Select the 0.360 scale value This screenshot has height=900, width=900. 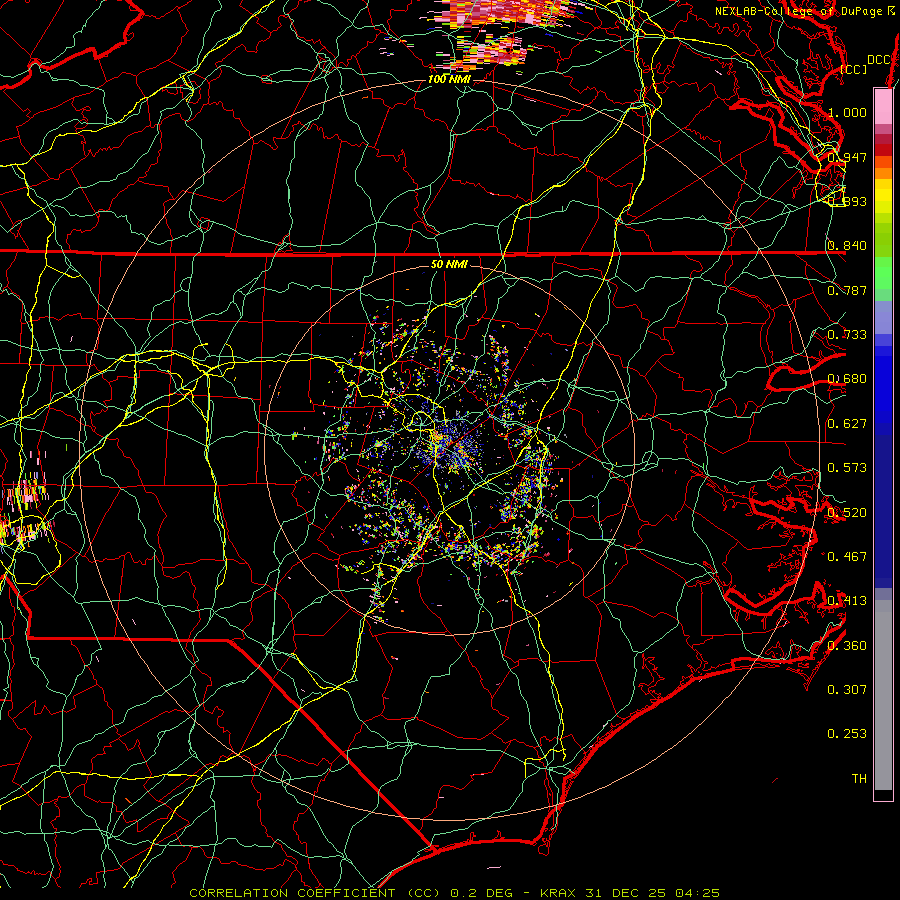click(x=847, y=646)
